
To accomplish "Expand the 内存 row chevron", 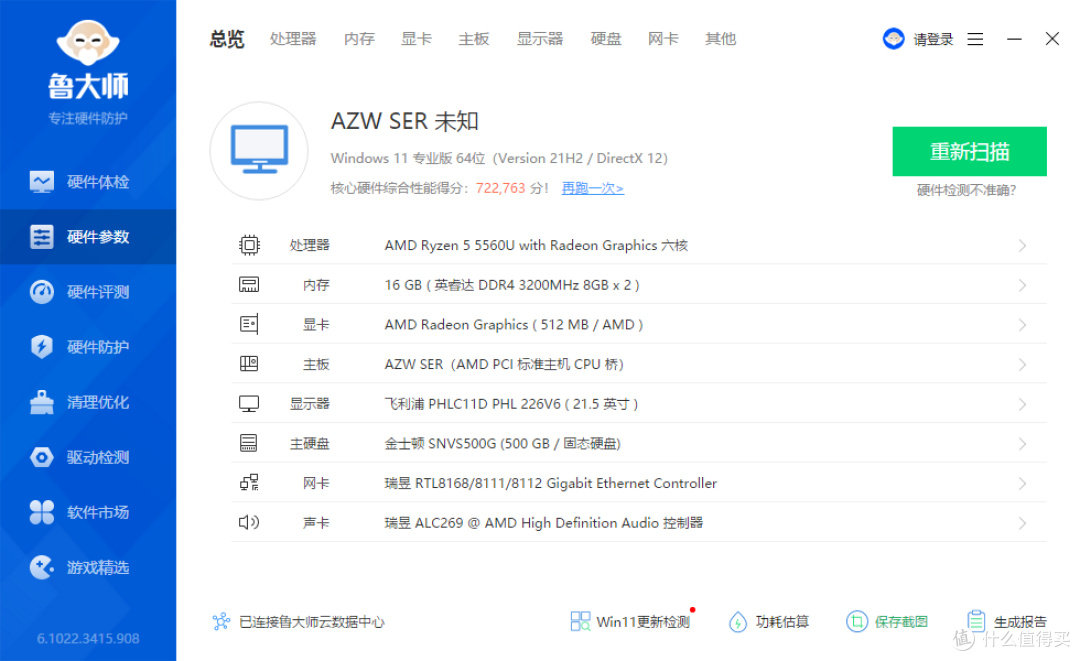I will (1022, 285).
